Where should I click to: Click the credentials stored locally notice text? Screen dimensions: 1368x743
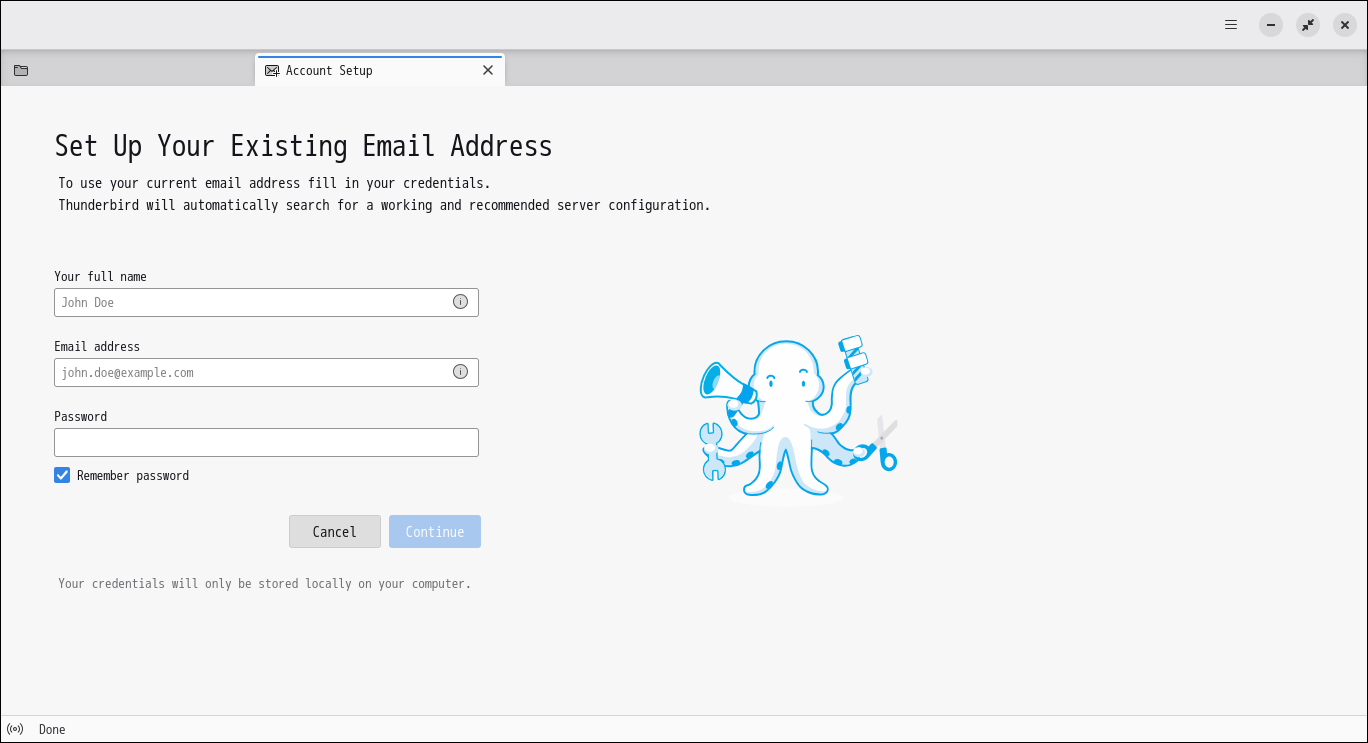pos(264,584)
